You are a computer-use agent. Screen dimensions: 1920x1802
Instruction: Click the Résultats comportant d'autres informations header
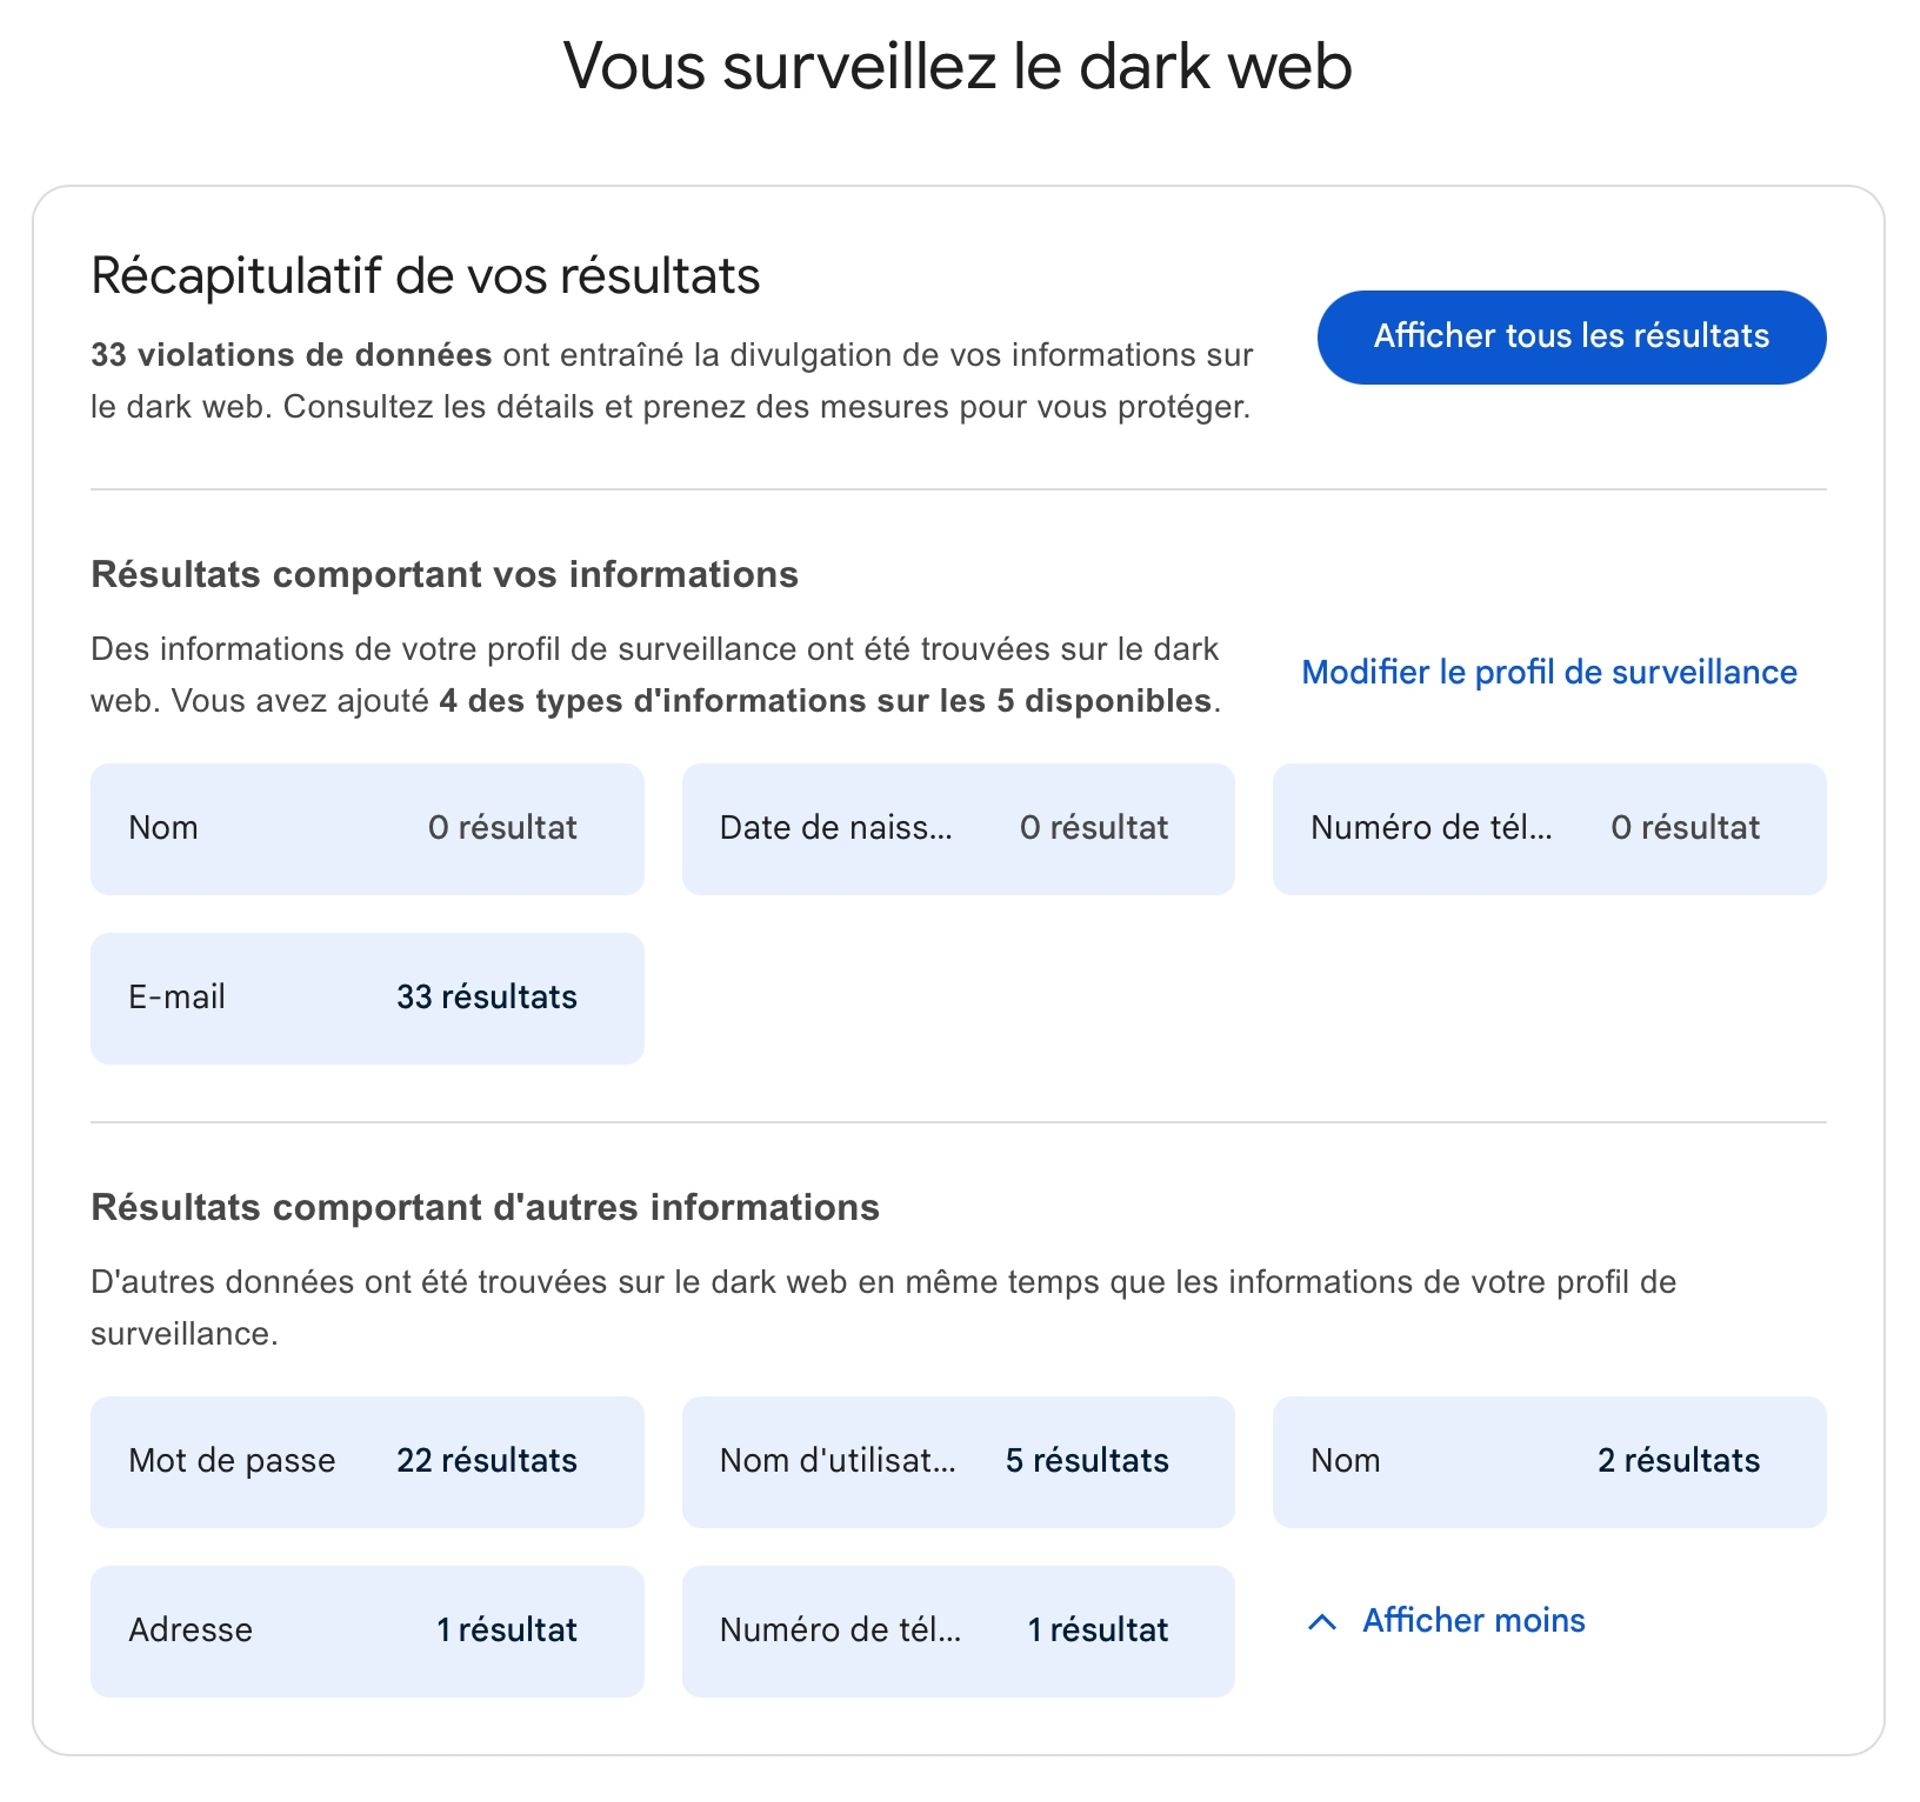coord(485,1208)
